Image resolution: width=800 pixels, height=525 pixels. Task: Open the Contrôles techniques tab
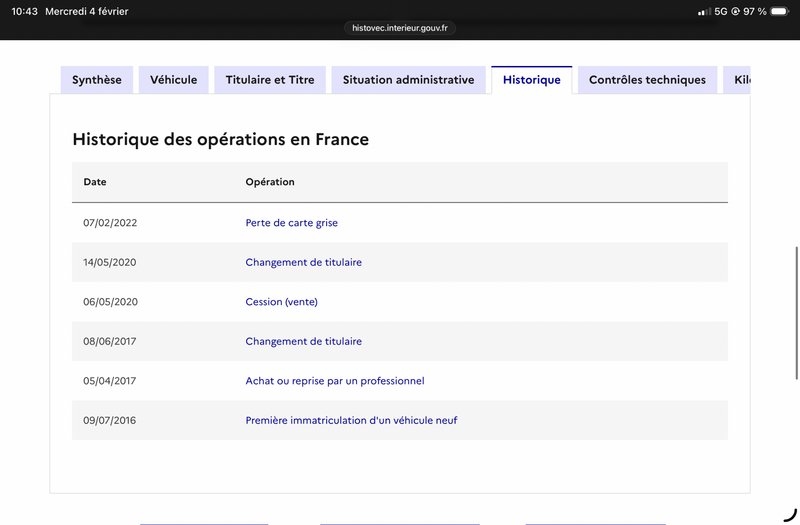point(647,80)
